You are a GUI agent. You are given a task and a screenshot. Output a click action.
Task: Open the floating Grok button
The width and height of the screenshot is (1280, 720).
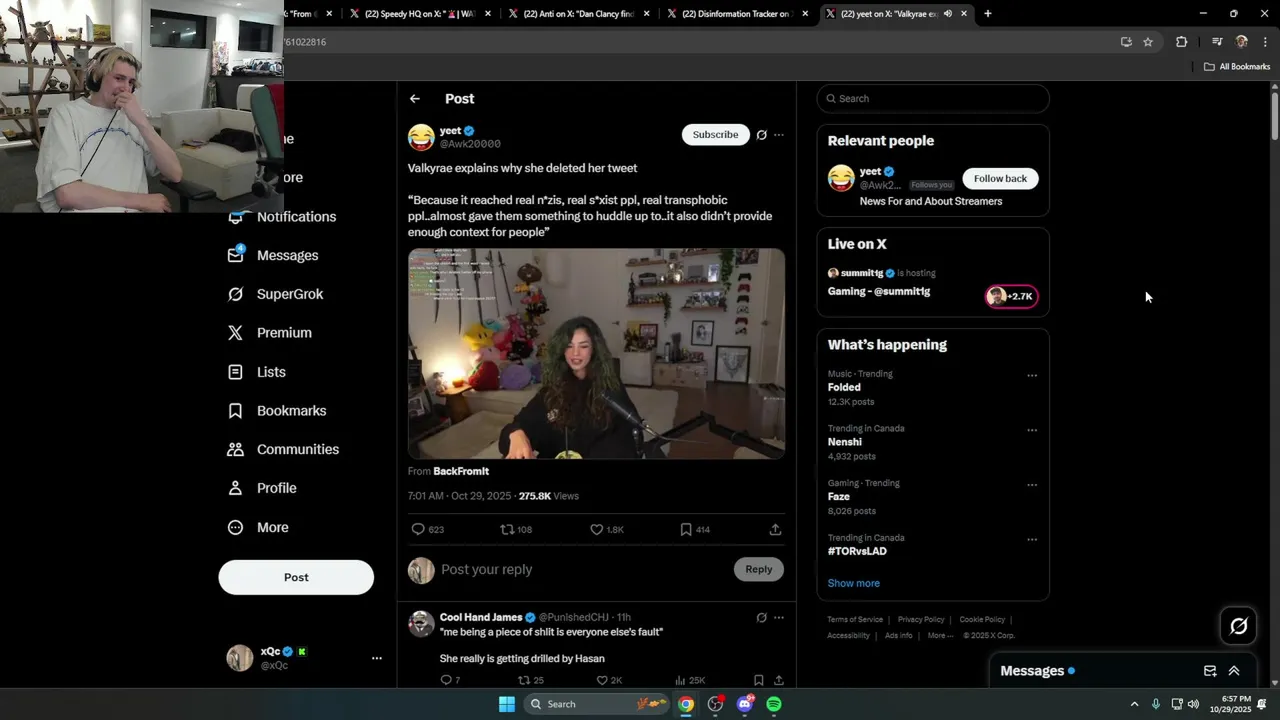(x=1239, y=626)
